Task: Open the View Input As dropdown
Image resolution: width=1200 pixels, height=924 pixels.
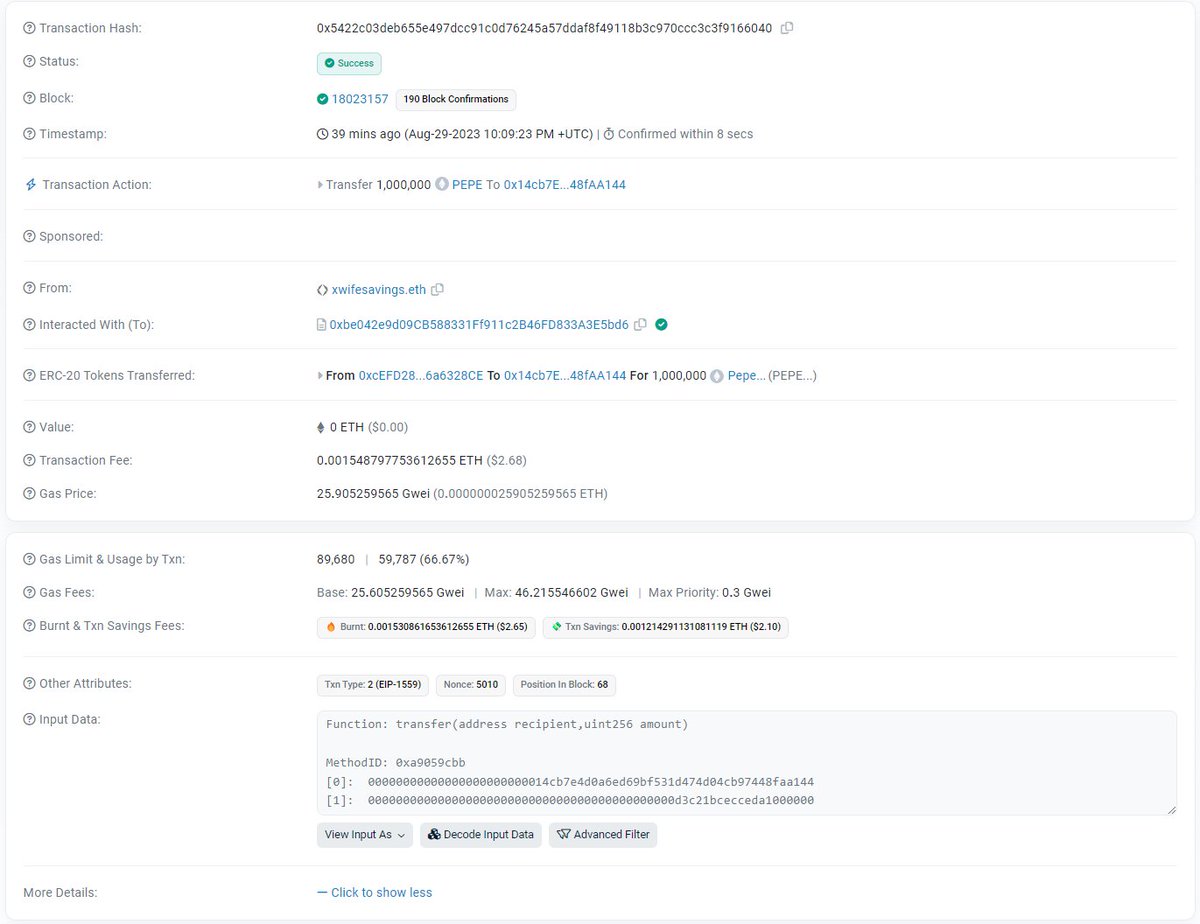Action: (x=365, y=834)
